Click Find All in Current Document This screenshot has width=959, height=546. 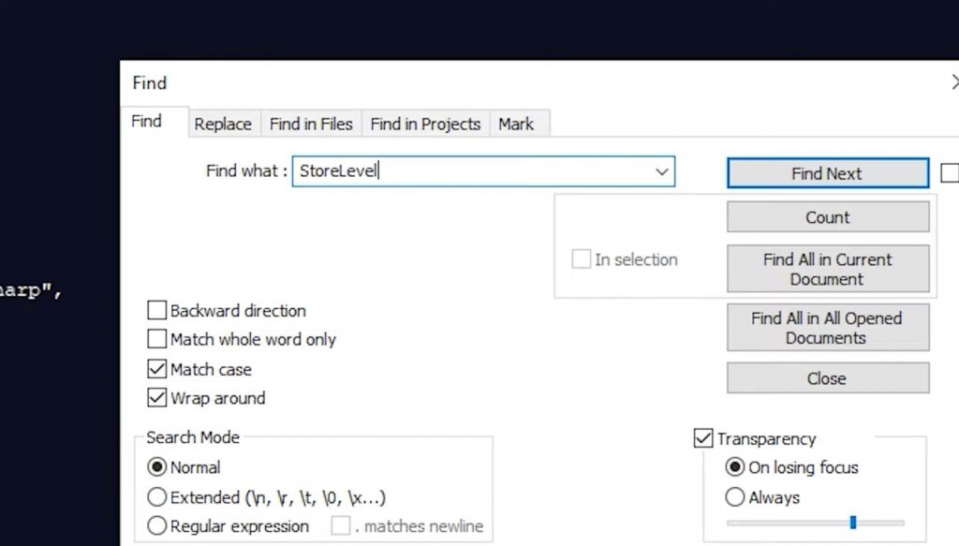tap(827, 269)
